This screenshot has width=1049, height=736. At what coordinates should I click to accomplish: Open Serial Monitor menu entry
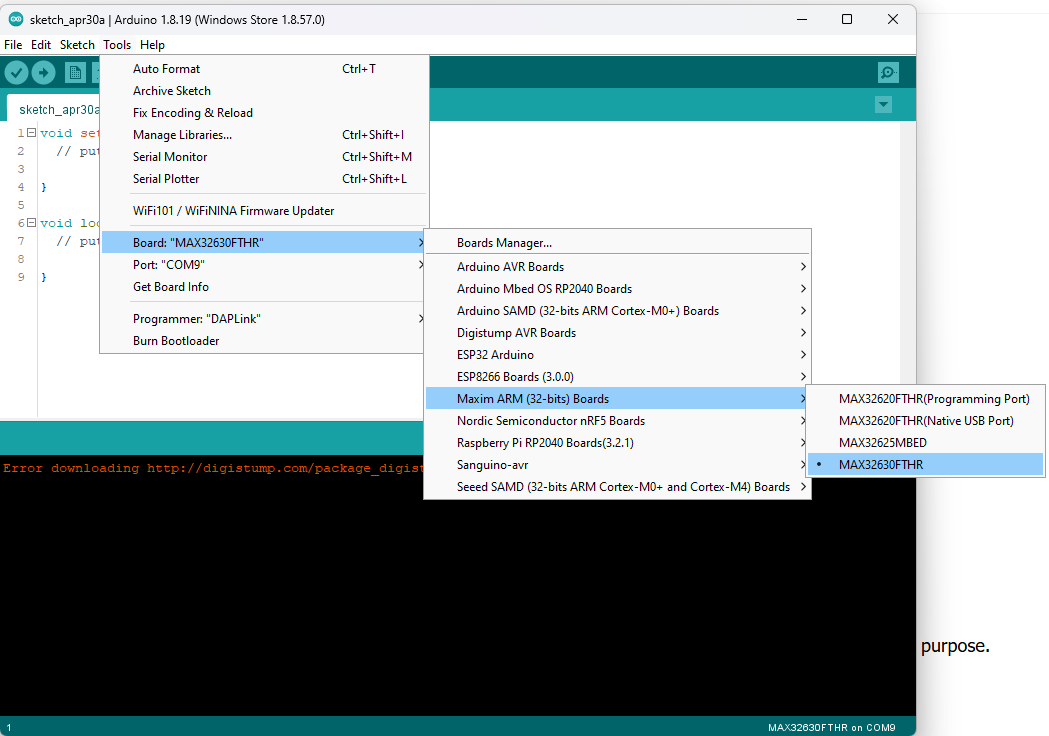pos(264,157)
